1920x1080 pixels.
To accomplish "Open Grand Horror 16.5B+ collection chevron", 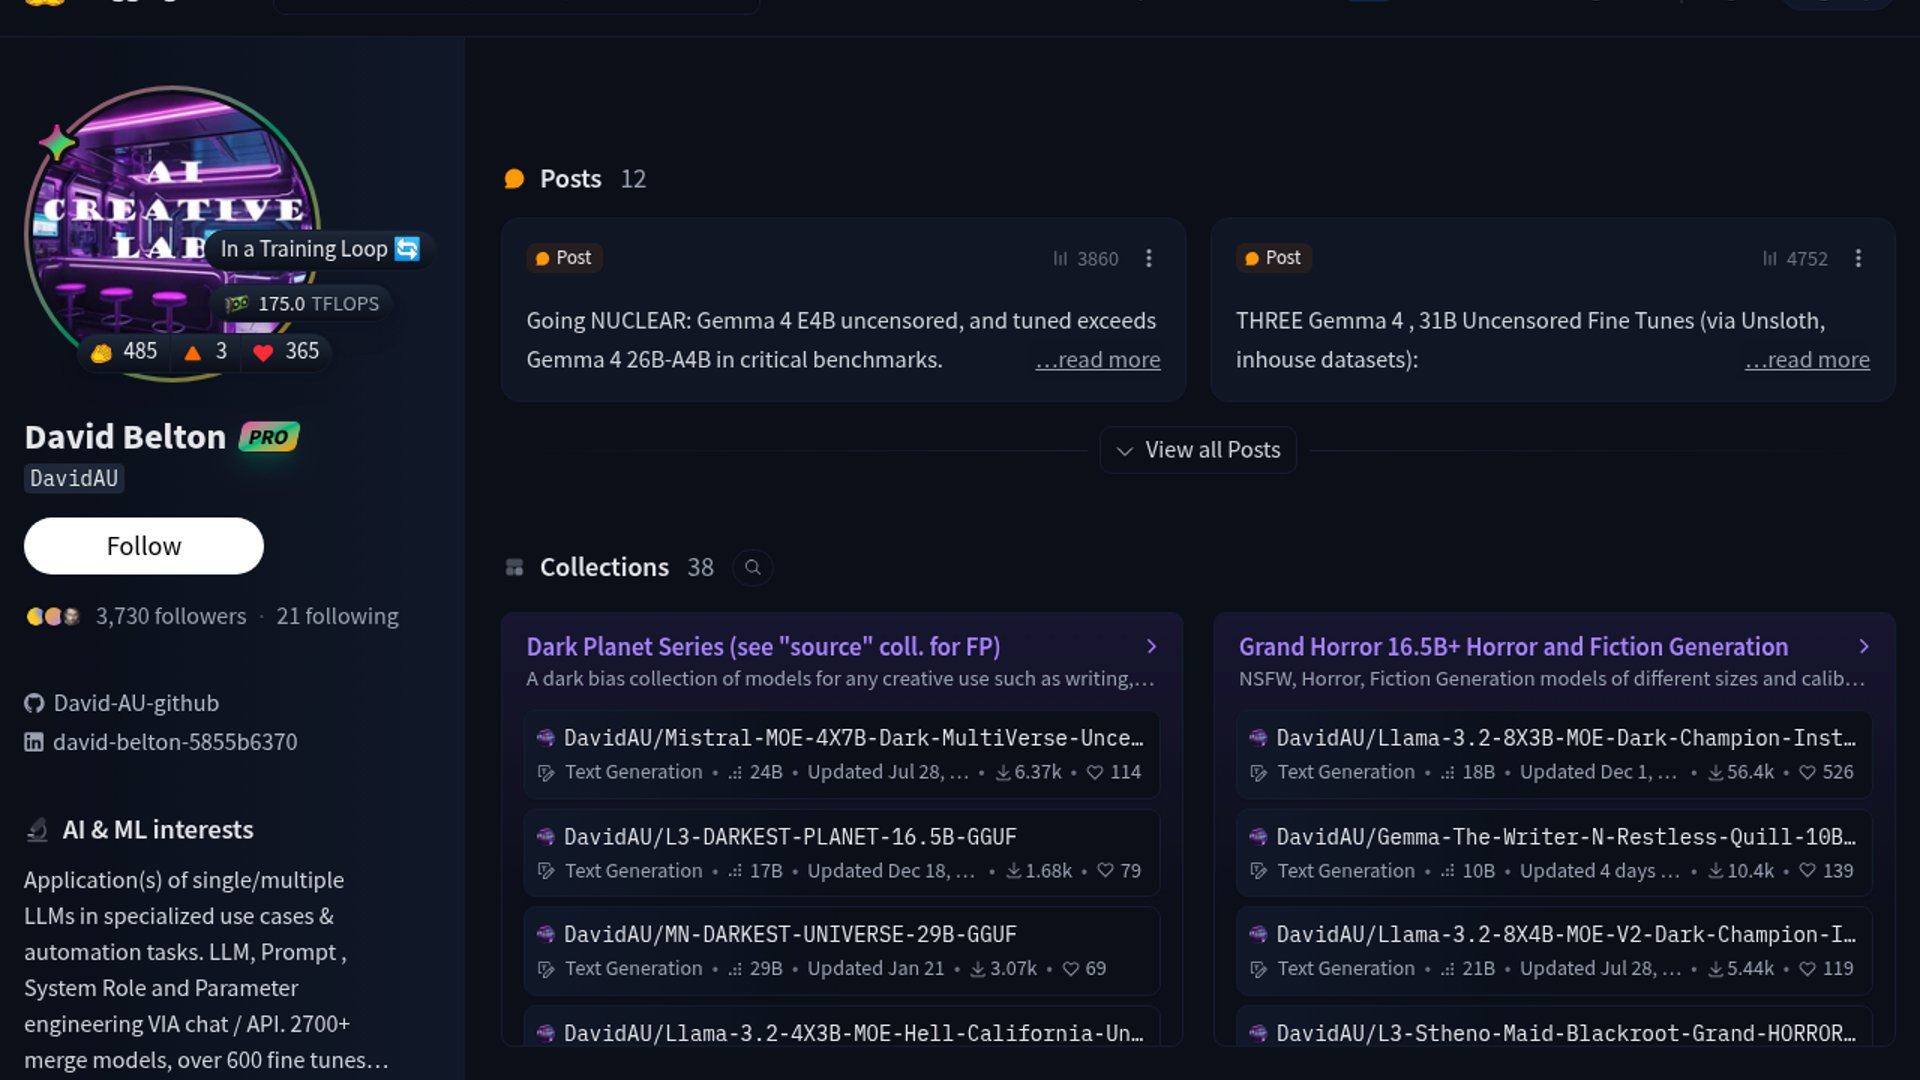I will coord(1863,647).
